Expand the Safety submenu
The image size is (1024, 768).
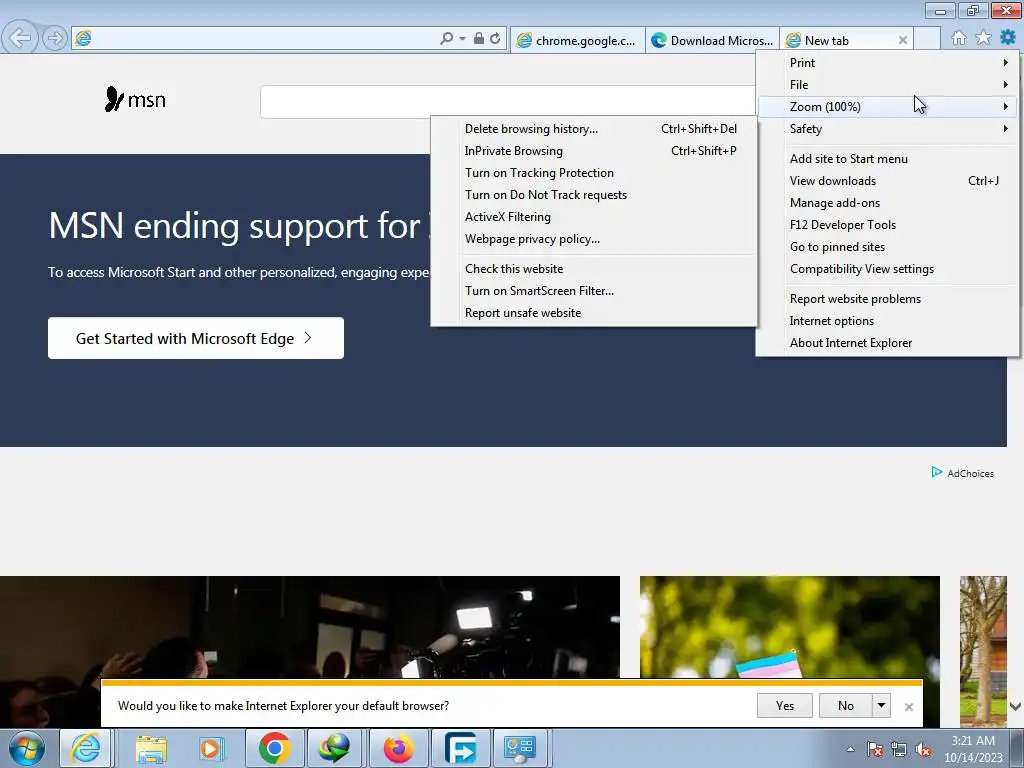[x=888, y=129]
